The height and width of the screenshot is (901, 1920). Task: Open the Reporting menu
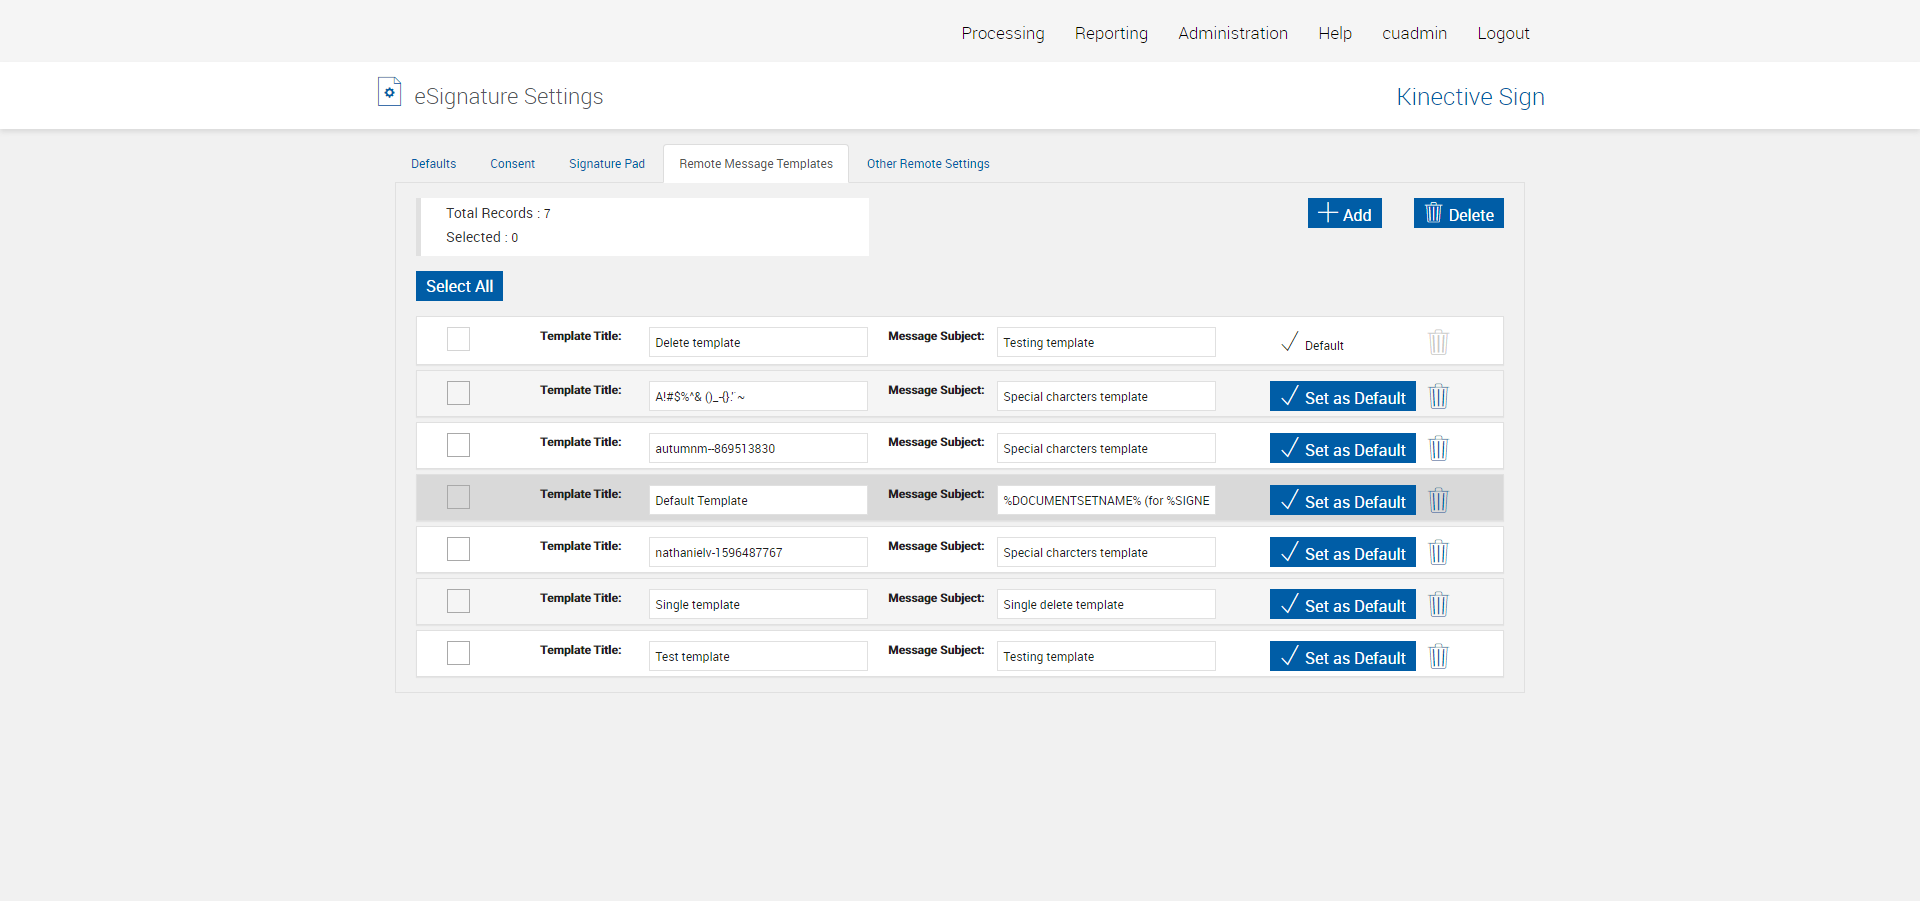[x=1111, y=33]
